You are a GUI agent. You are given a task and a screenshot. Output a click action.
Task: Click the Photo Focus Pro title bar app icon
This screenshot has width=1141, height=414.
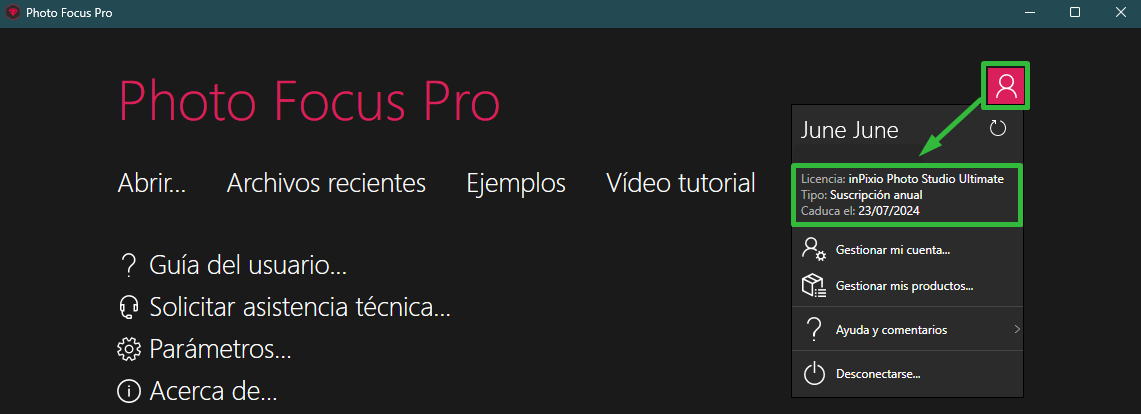pyautogui.click(x=12, y=12)
